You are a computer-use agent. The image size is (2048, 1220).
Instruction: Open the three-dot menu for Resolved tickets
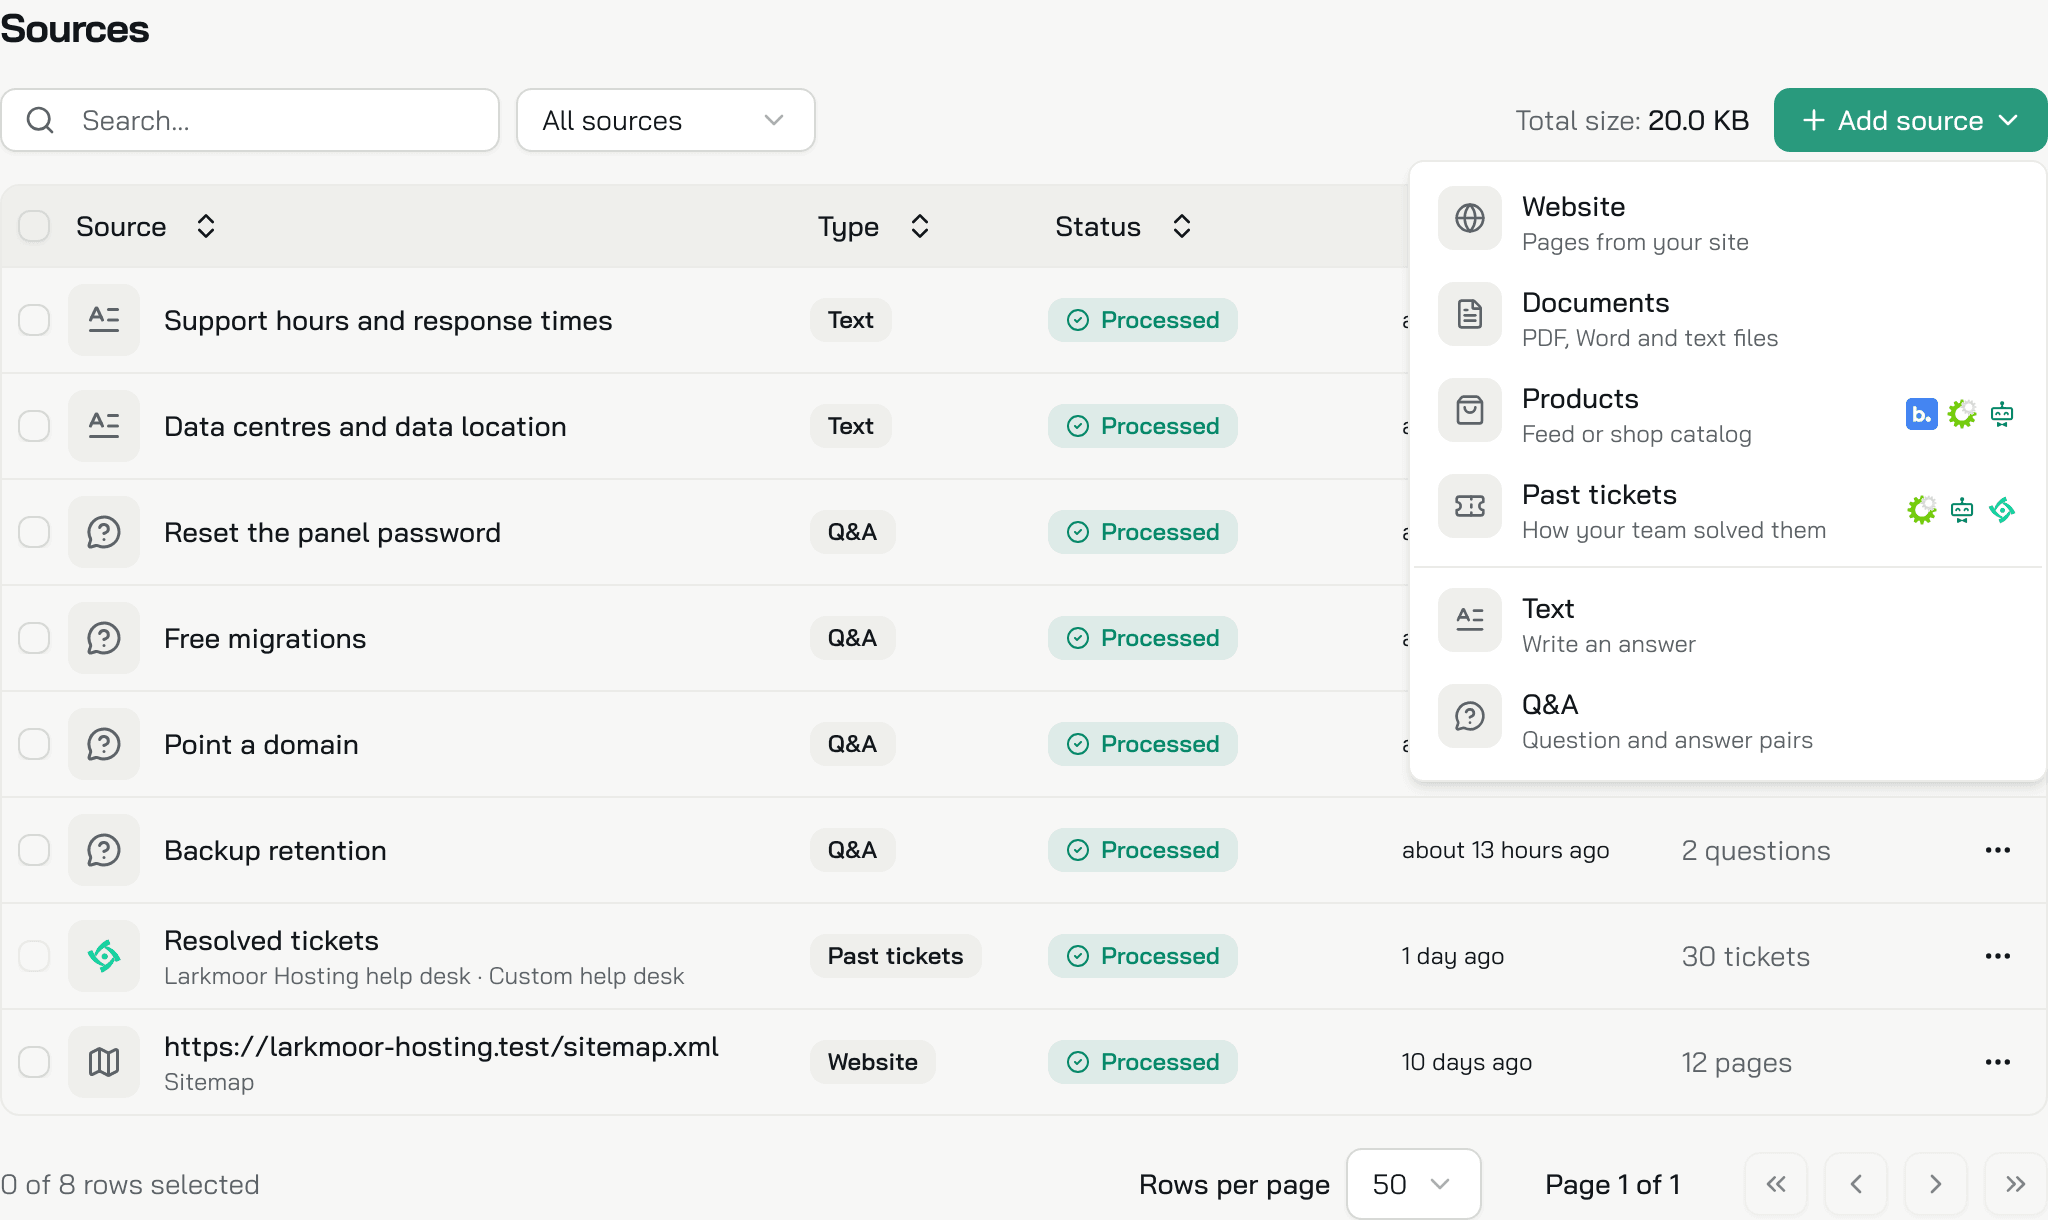(x=1998, y=956)
